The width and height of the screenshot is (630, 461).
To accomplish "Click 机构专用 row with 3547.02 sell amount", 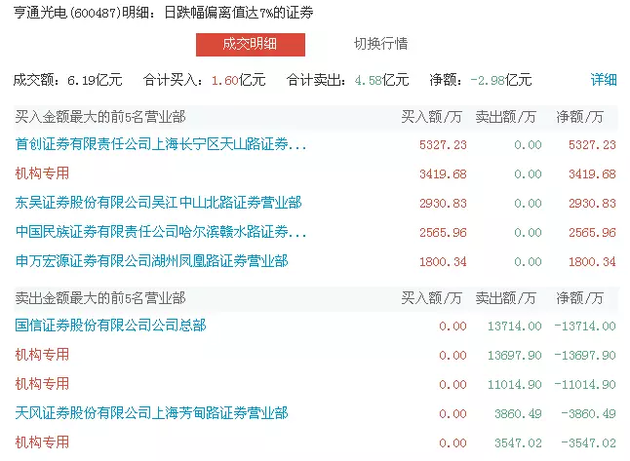I will 42,441.
